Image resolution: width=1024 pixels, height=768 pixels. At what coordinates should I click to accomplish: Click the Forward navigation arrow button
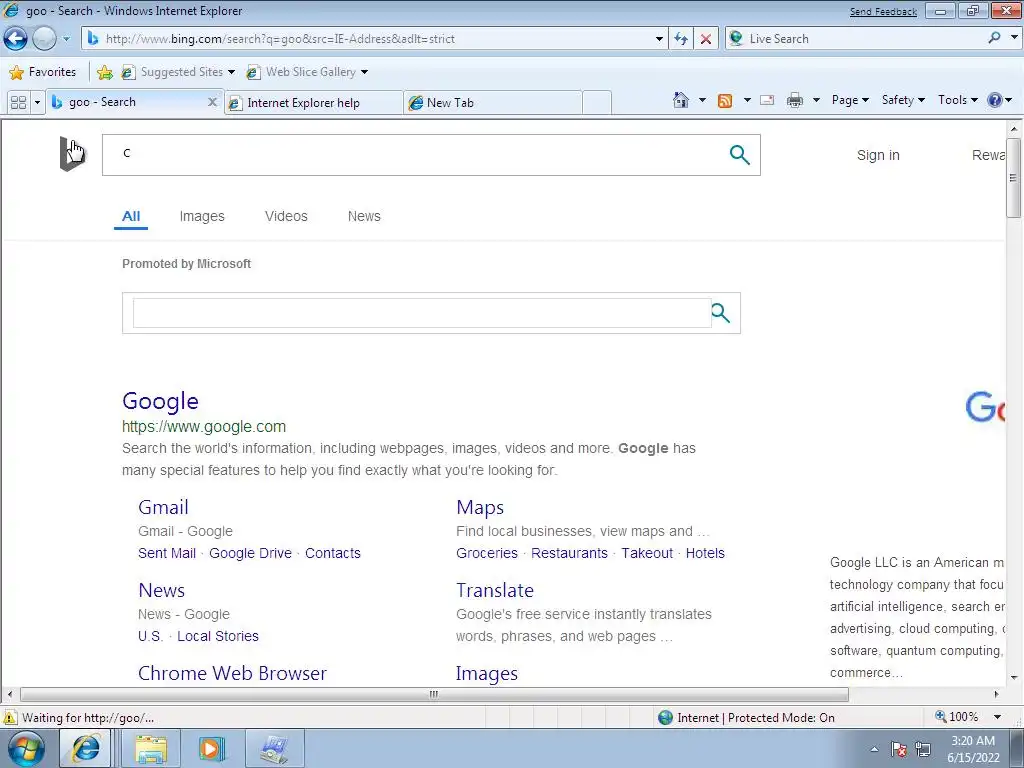tap(44, 39)
